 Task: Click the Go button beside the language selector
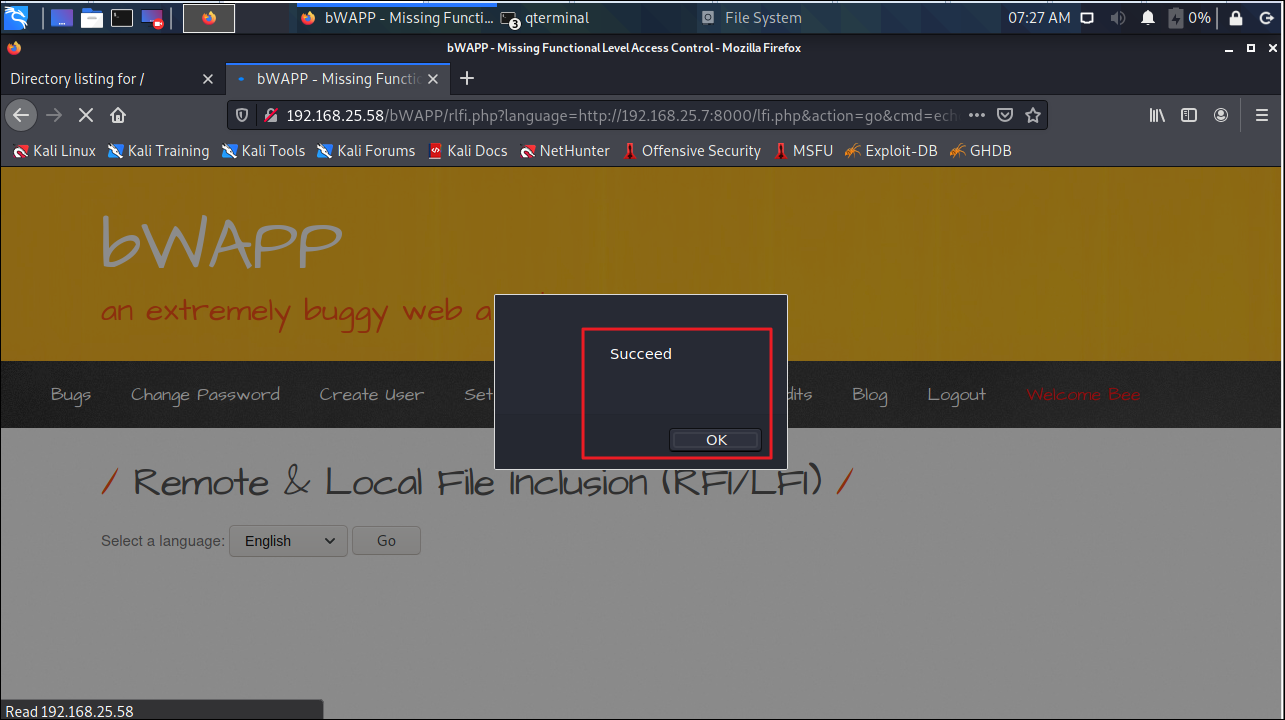tap(386, 541)
